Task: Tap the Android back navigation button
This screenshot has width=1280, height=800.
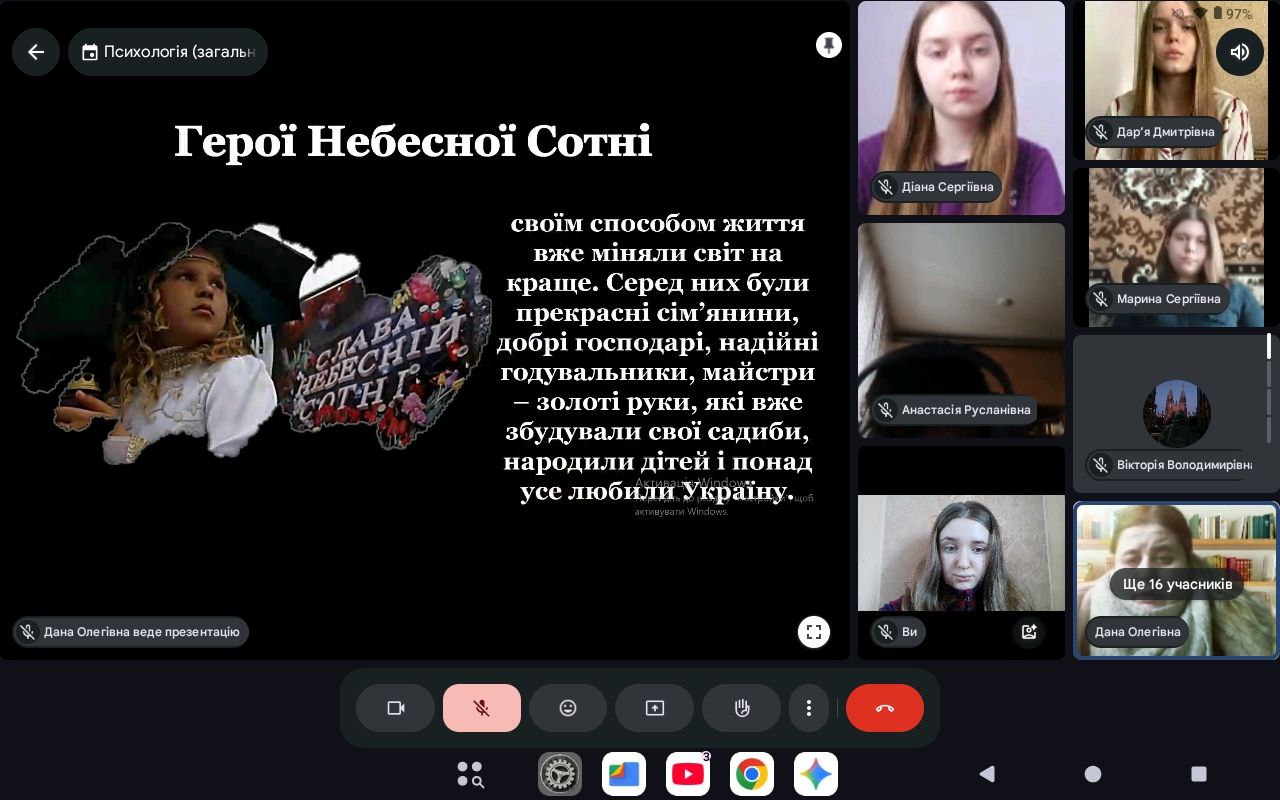Action: click(987, 773)
